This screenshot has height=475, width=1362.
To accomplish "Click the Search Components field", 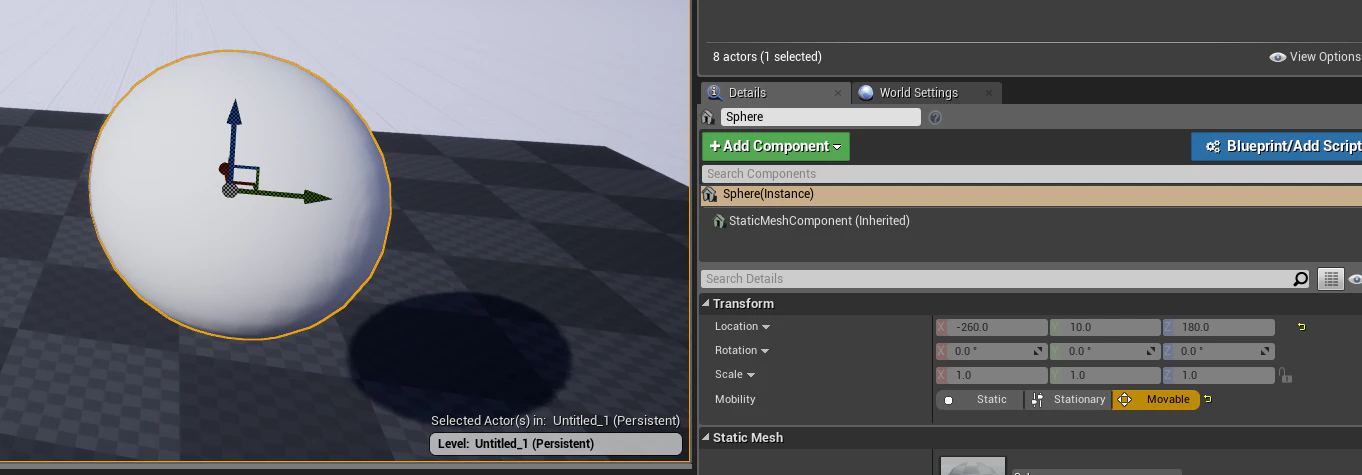I will pyautogui.click(x=1031, y=174).
